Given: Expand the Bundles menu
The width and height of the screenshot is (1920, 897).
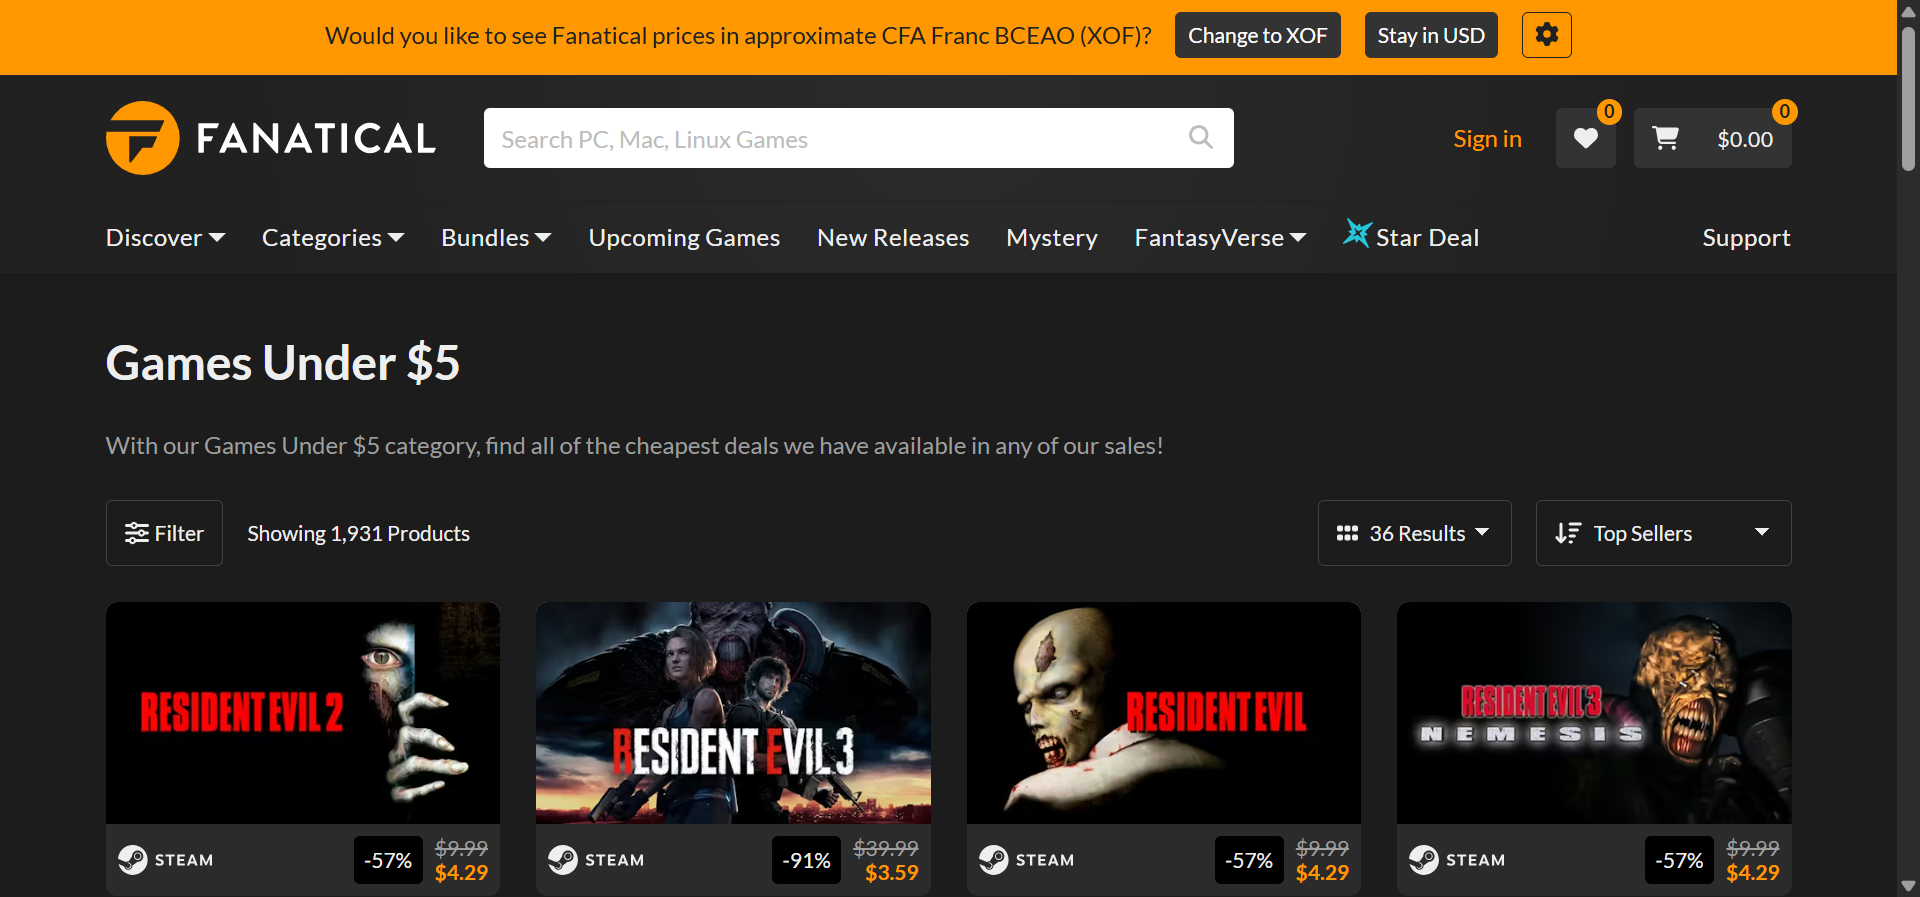Looking at the screenshot, I should point(496,238).
